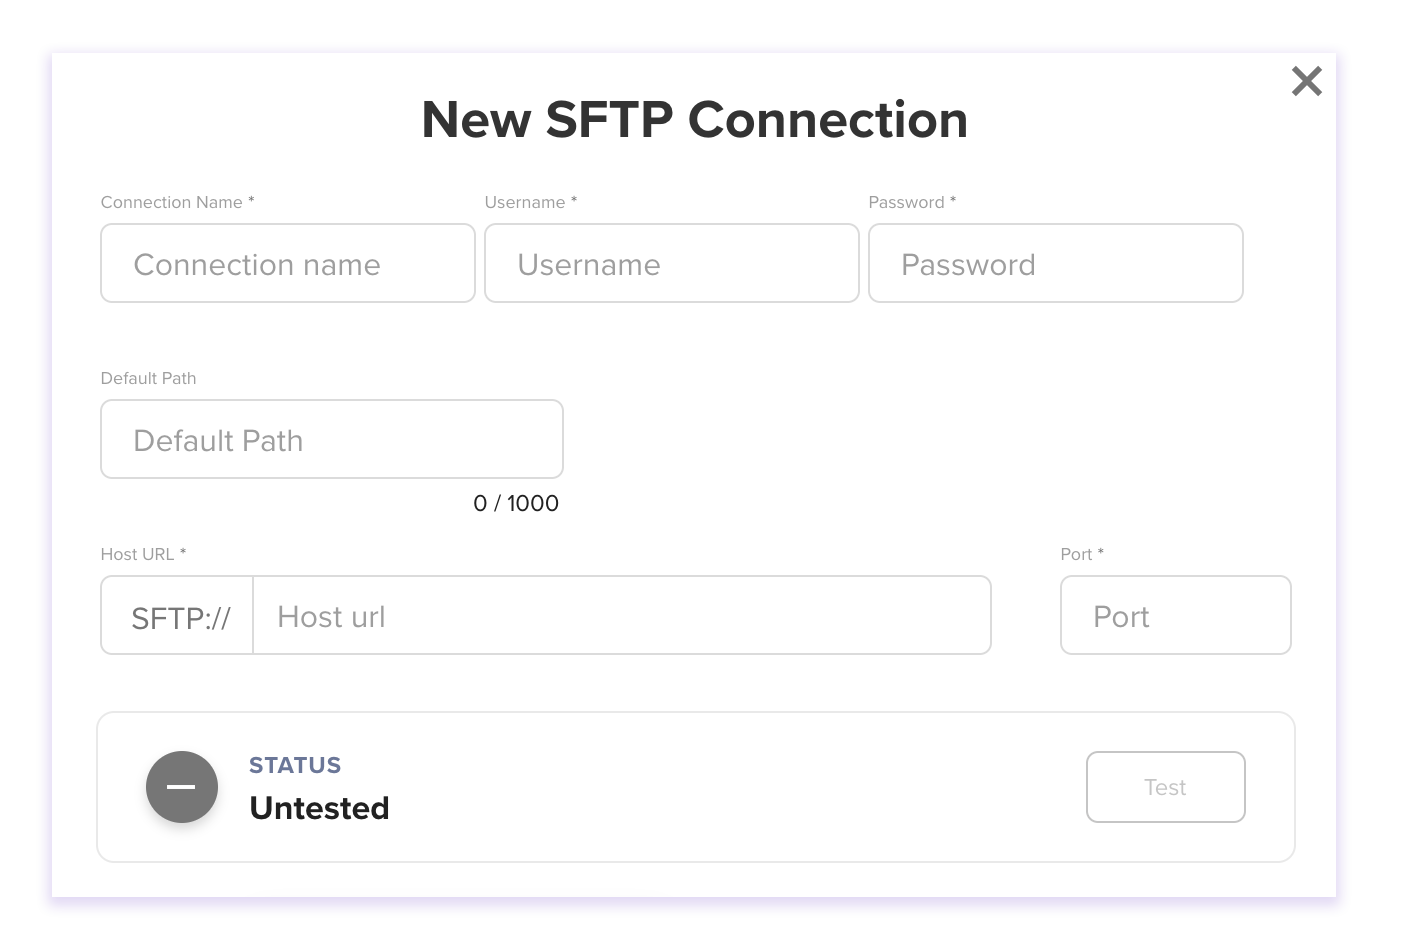Click the Host URL * label
The image size is (1403, 939).
[143, 554]
